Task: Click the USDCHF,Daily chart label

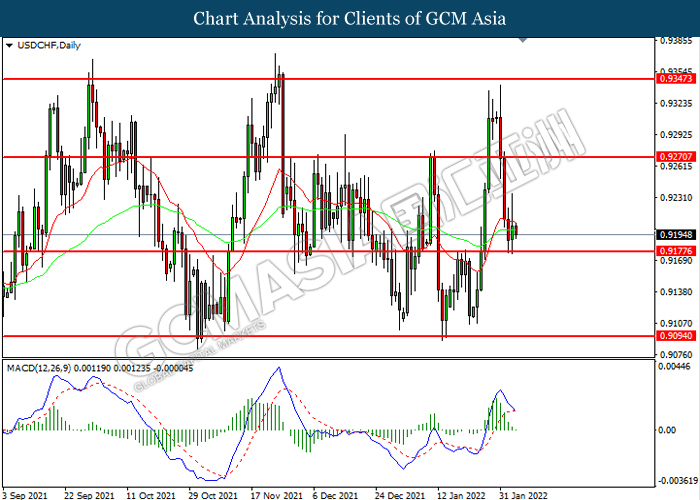Action: [49, 45]
